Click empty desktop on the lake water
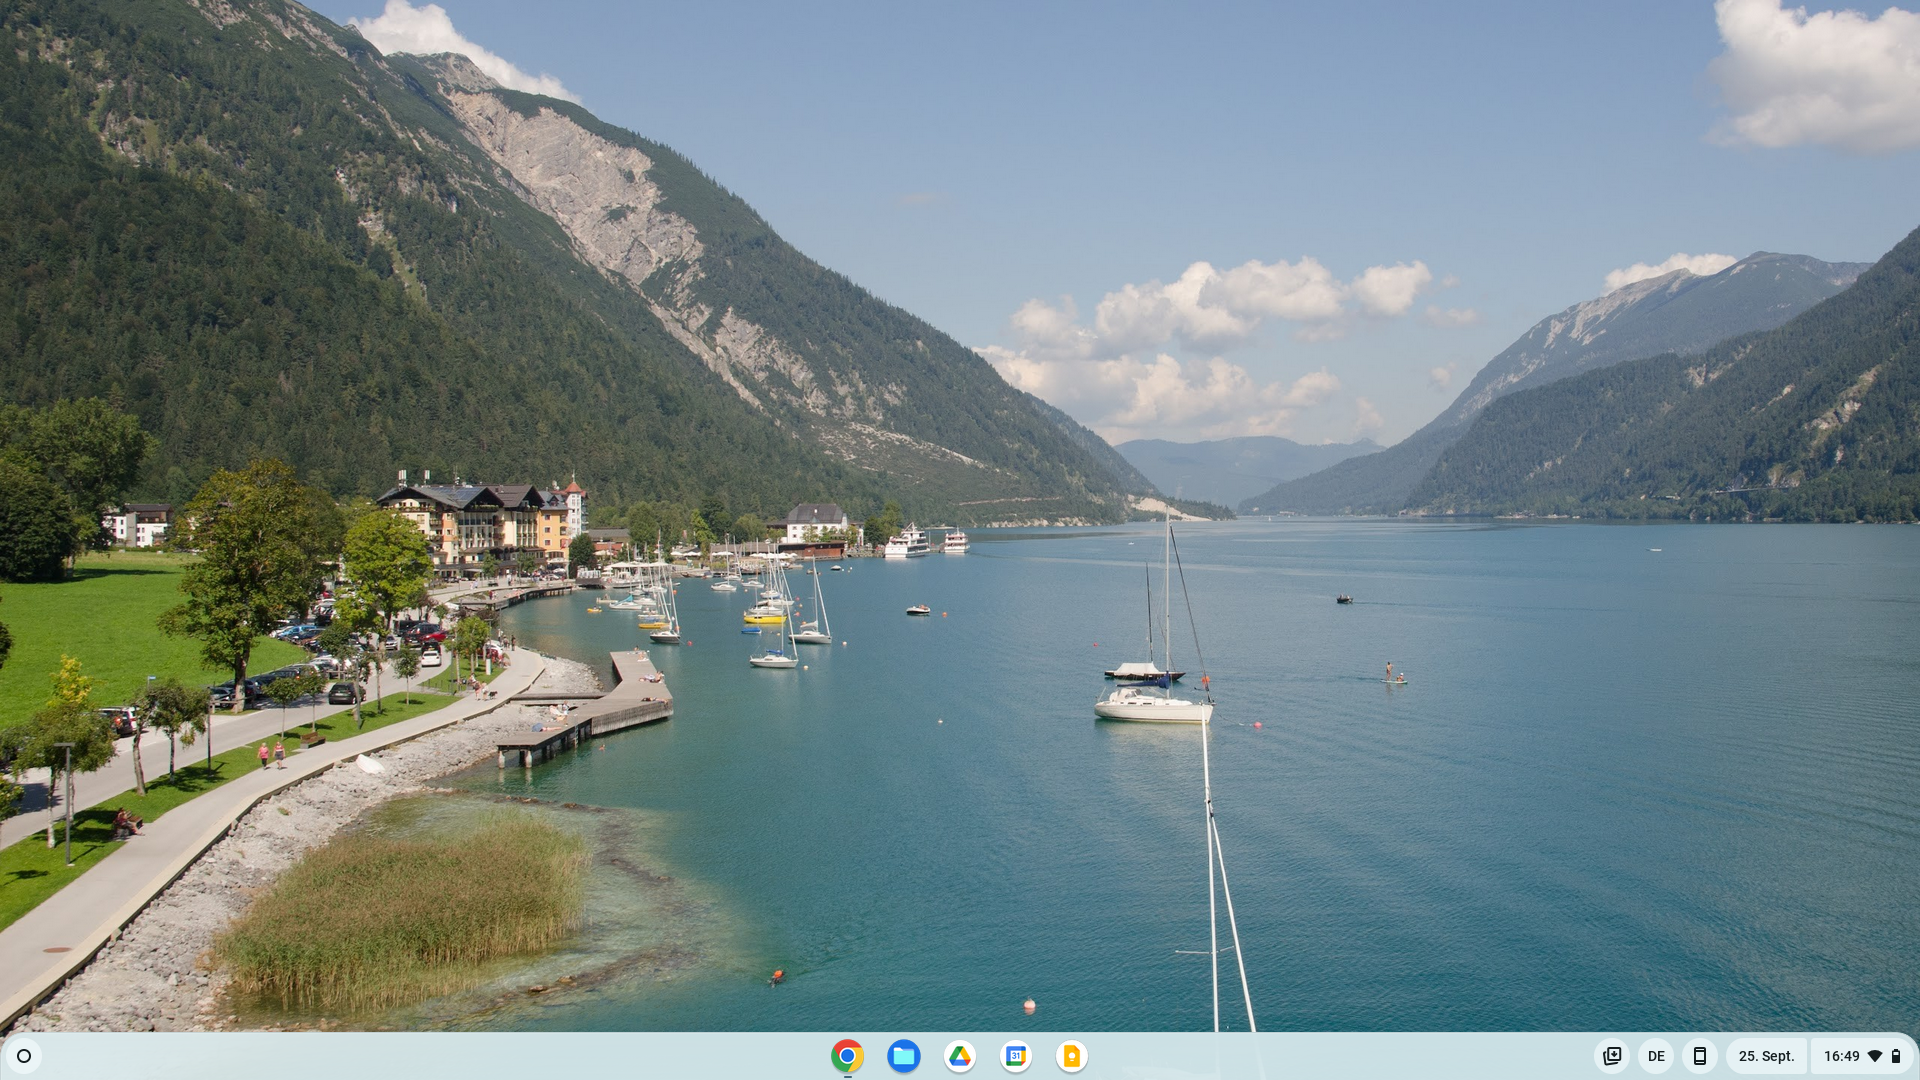1920x1080 pixels. point(1500,850)
